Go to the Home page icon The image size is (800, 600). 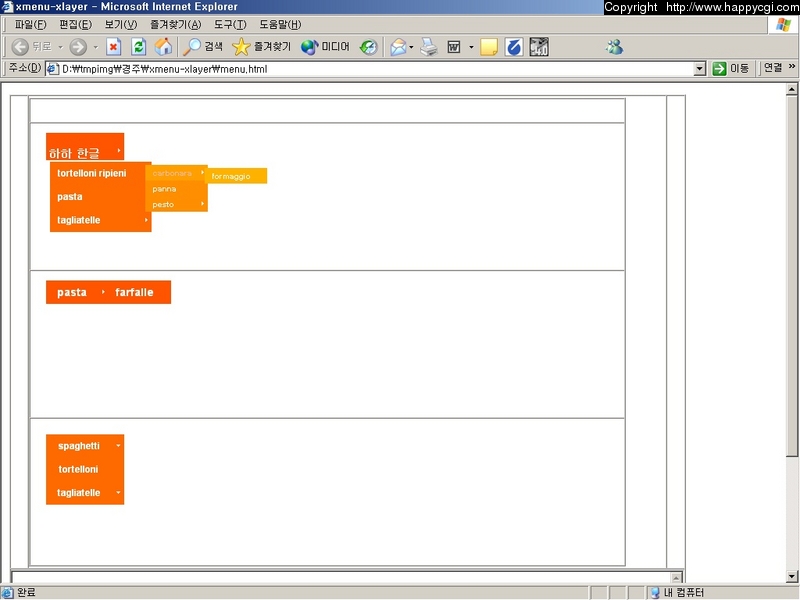pyautogui.click(x=163, y=47)
